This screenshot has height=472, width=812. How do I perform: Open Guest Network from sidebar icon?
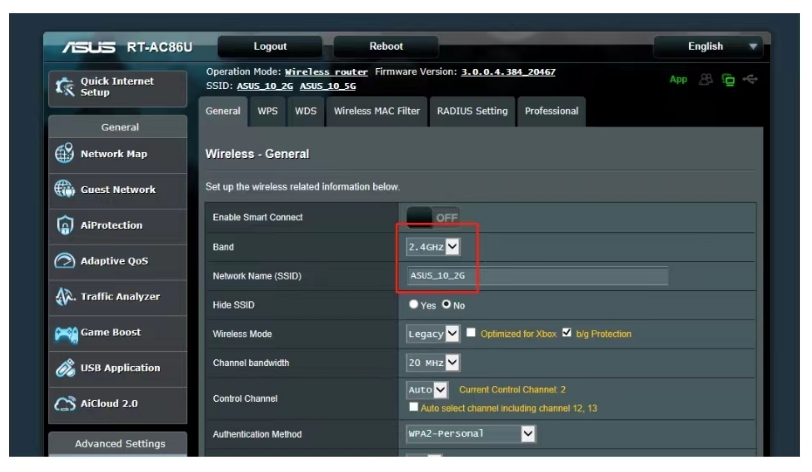pos(62,190)
